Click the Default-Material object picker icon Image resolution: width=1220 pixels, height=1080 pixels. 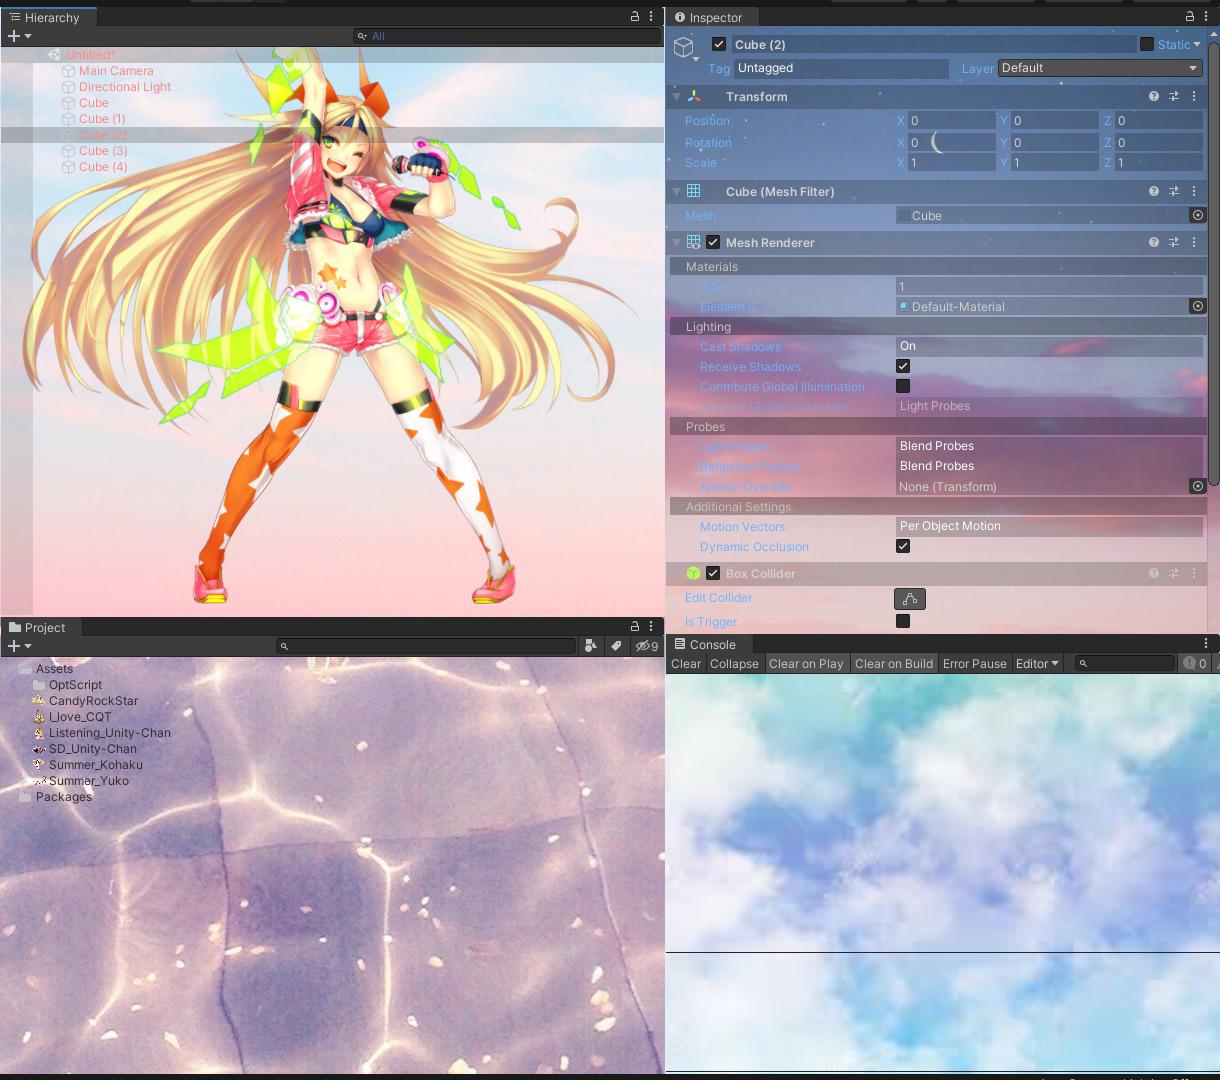pyautogui.click(x=1197, y=306)
